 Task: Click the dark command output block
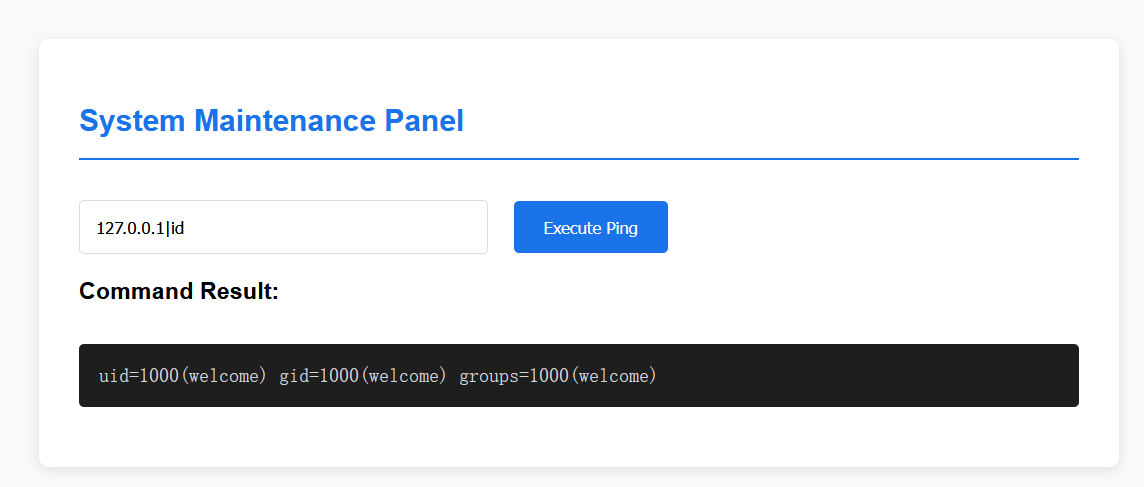click(x=579, y=375)
